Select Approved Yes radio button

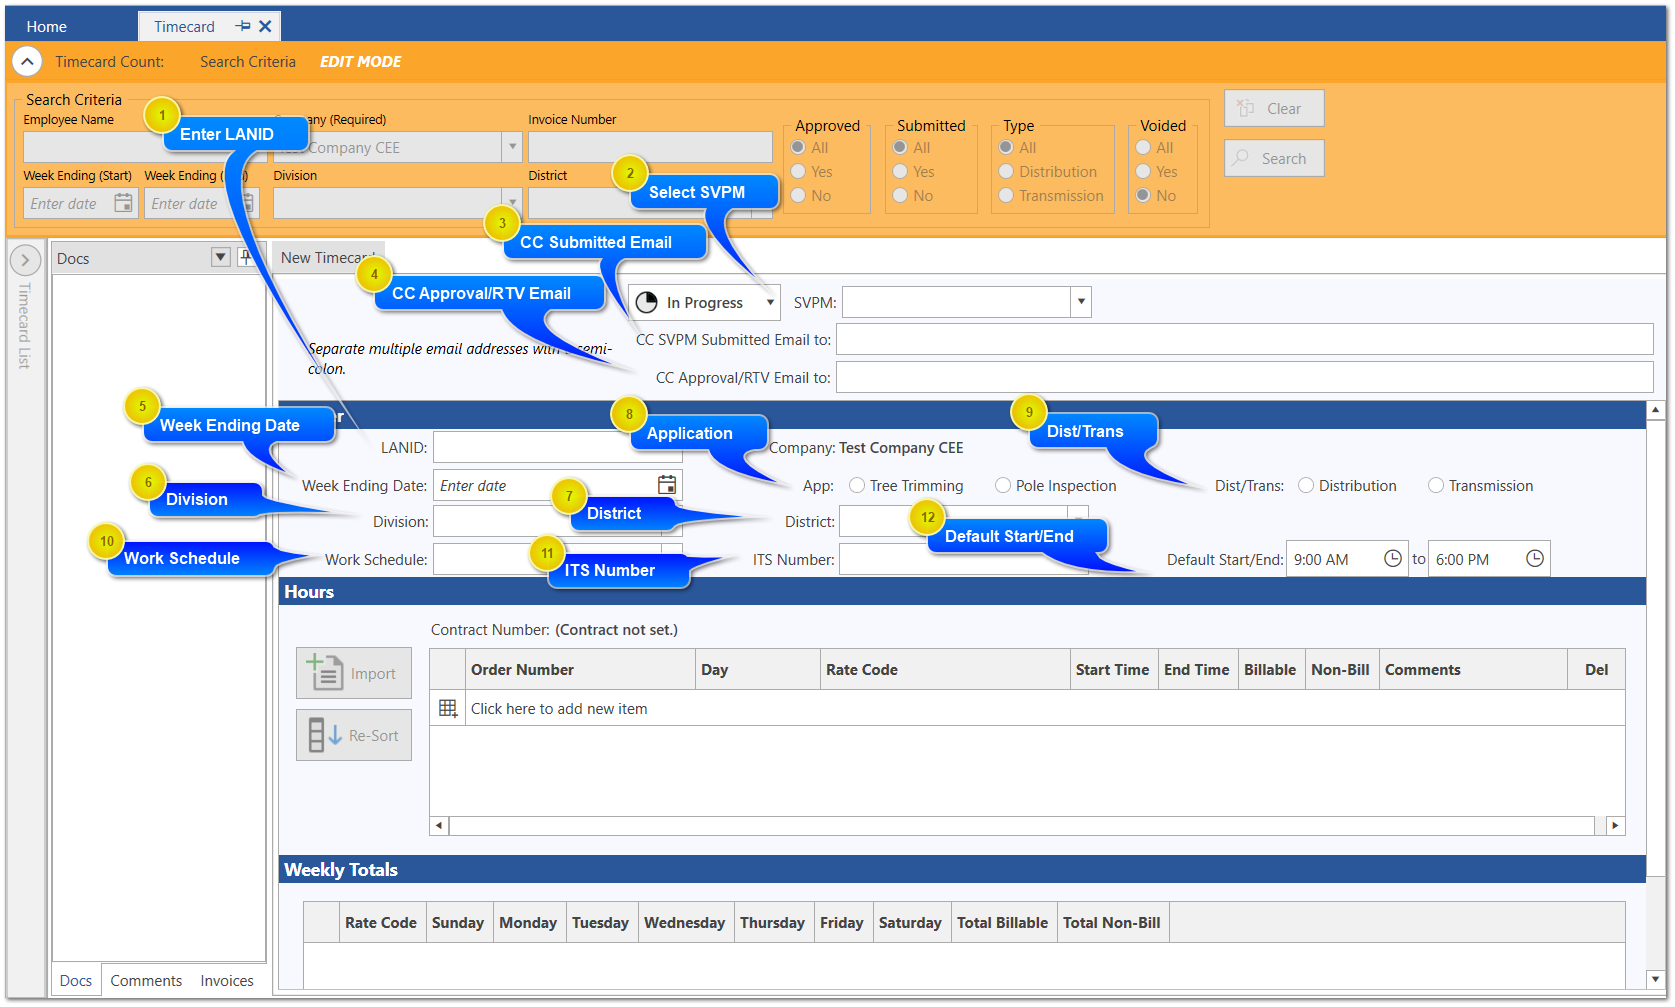798,172
